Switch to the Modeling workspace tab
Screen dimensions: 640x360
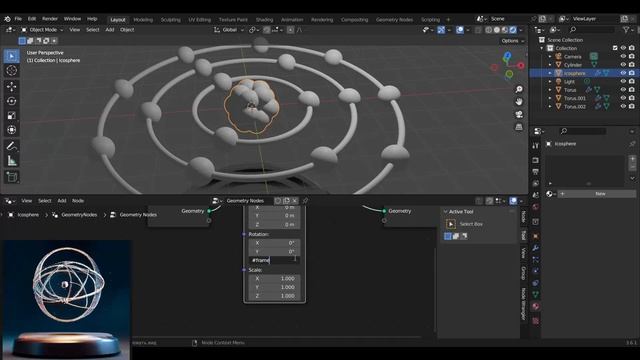point(143,20)
